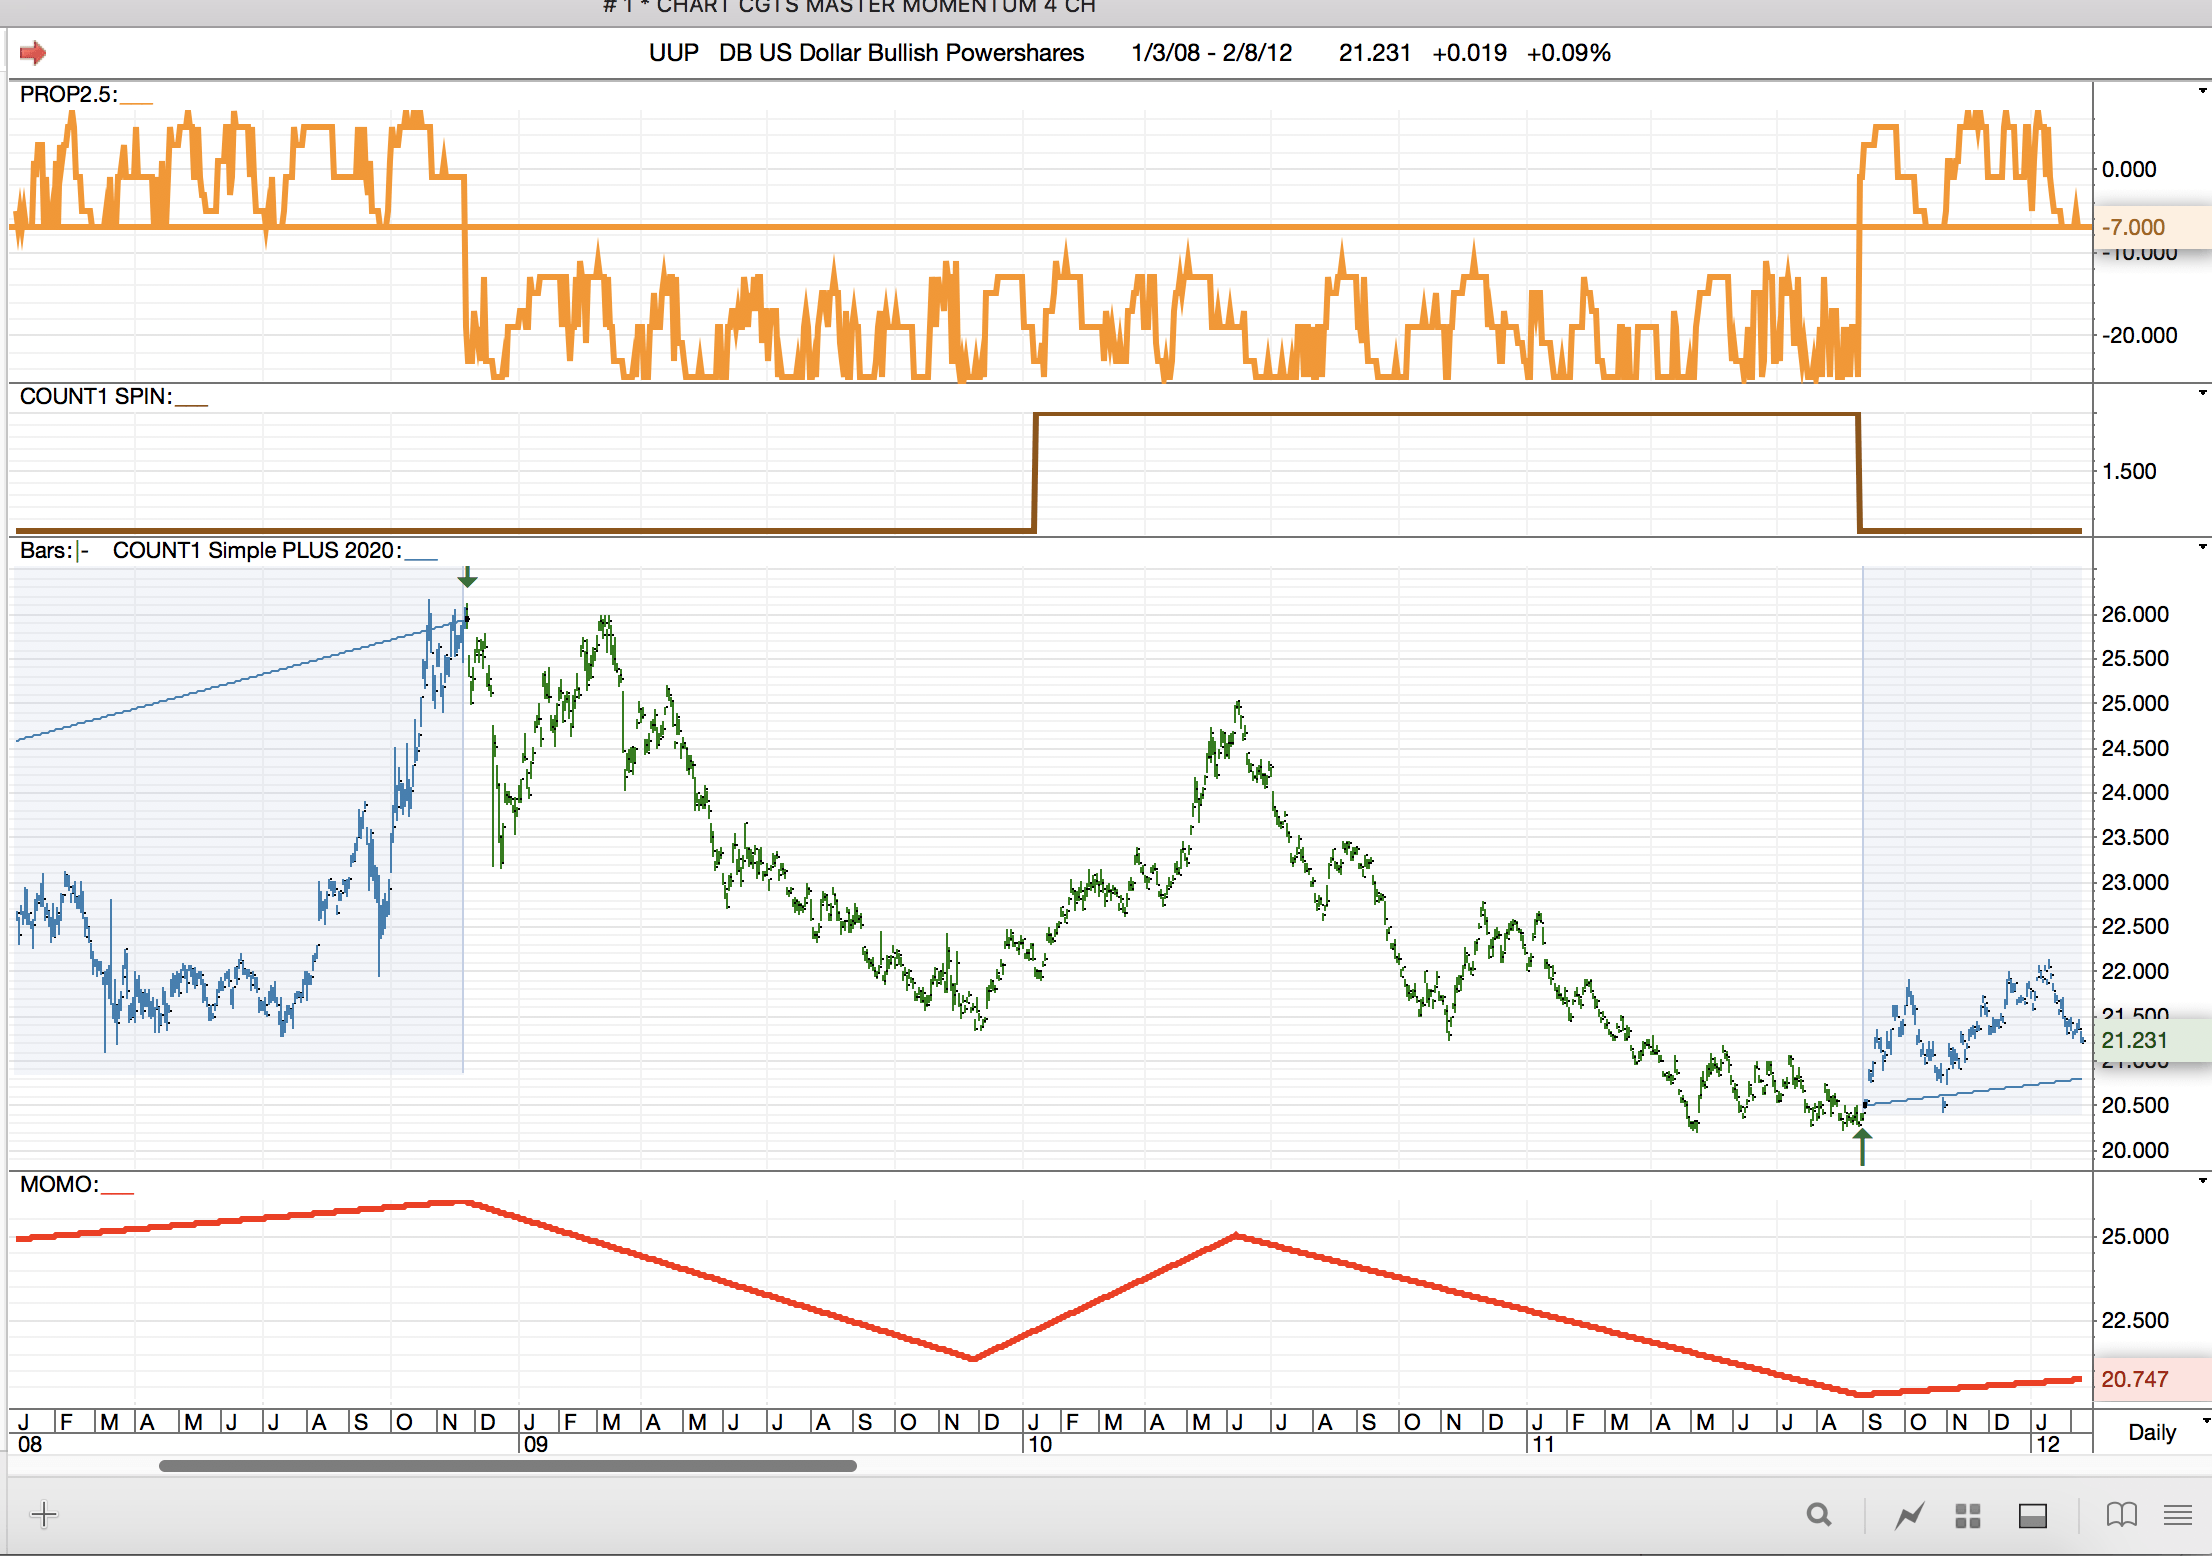Click the COUNT1 SPIN indicator label

95,397
